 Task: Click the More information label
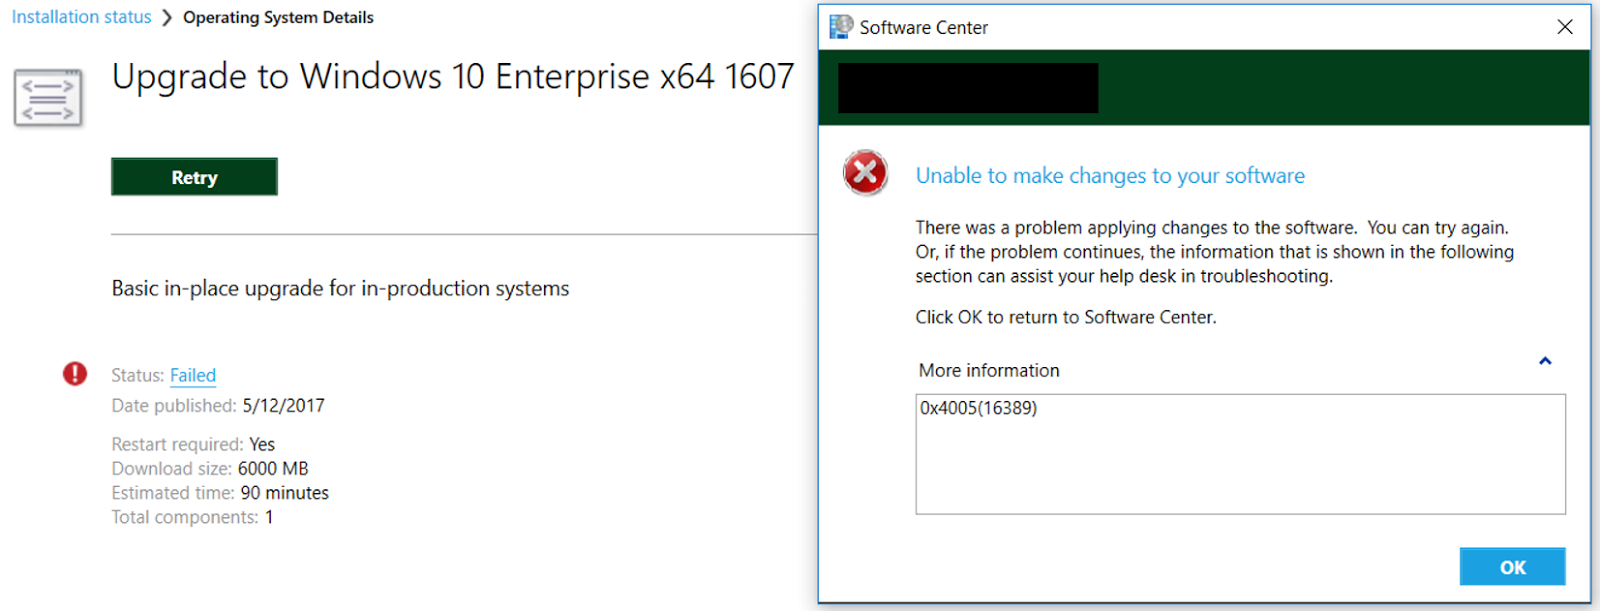[989, 370]
